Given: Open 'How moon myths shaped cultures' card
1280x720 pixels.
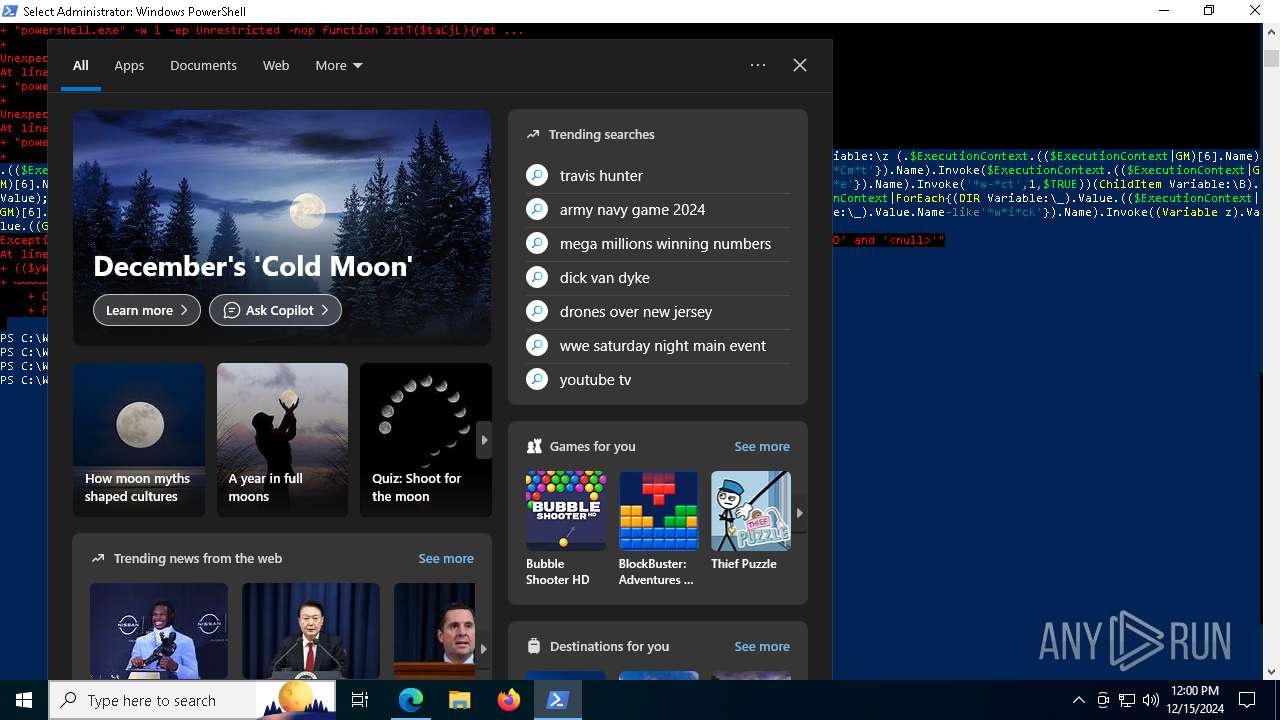Looking at the screenshot, I should pos(139,440).
